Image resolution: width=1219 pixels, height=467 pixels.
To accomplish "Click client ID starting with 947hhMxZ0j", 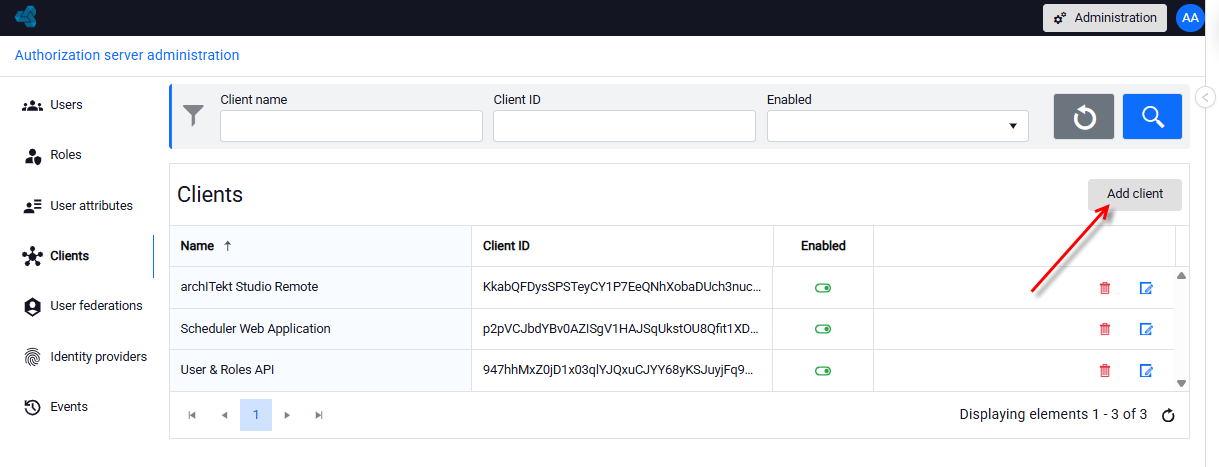I will [x=622, y=370].
